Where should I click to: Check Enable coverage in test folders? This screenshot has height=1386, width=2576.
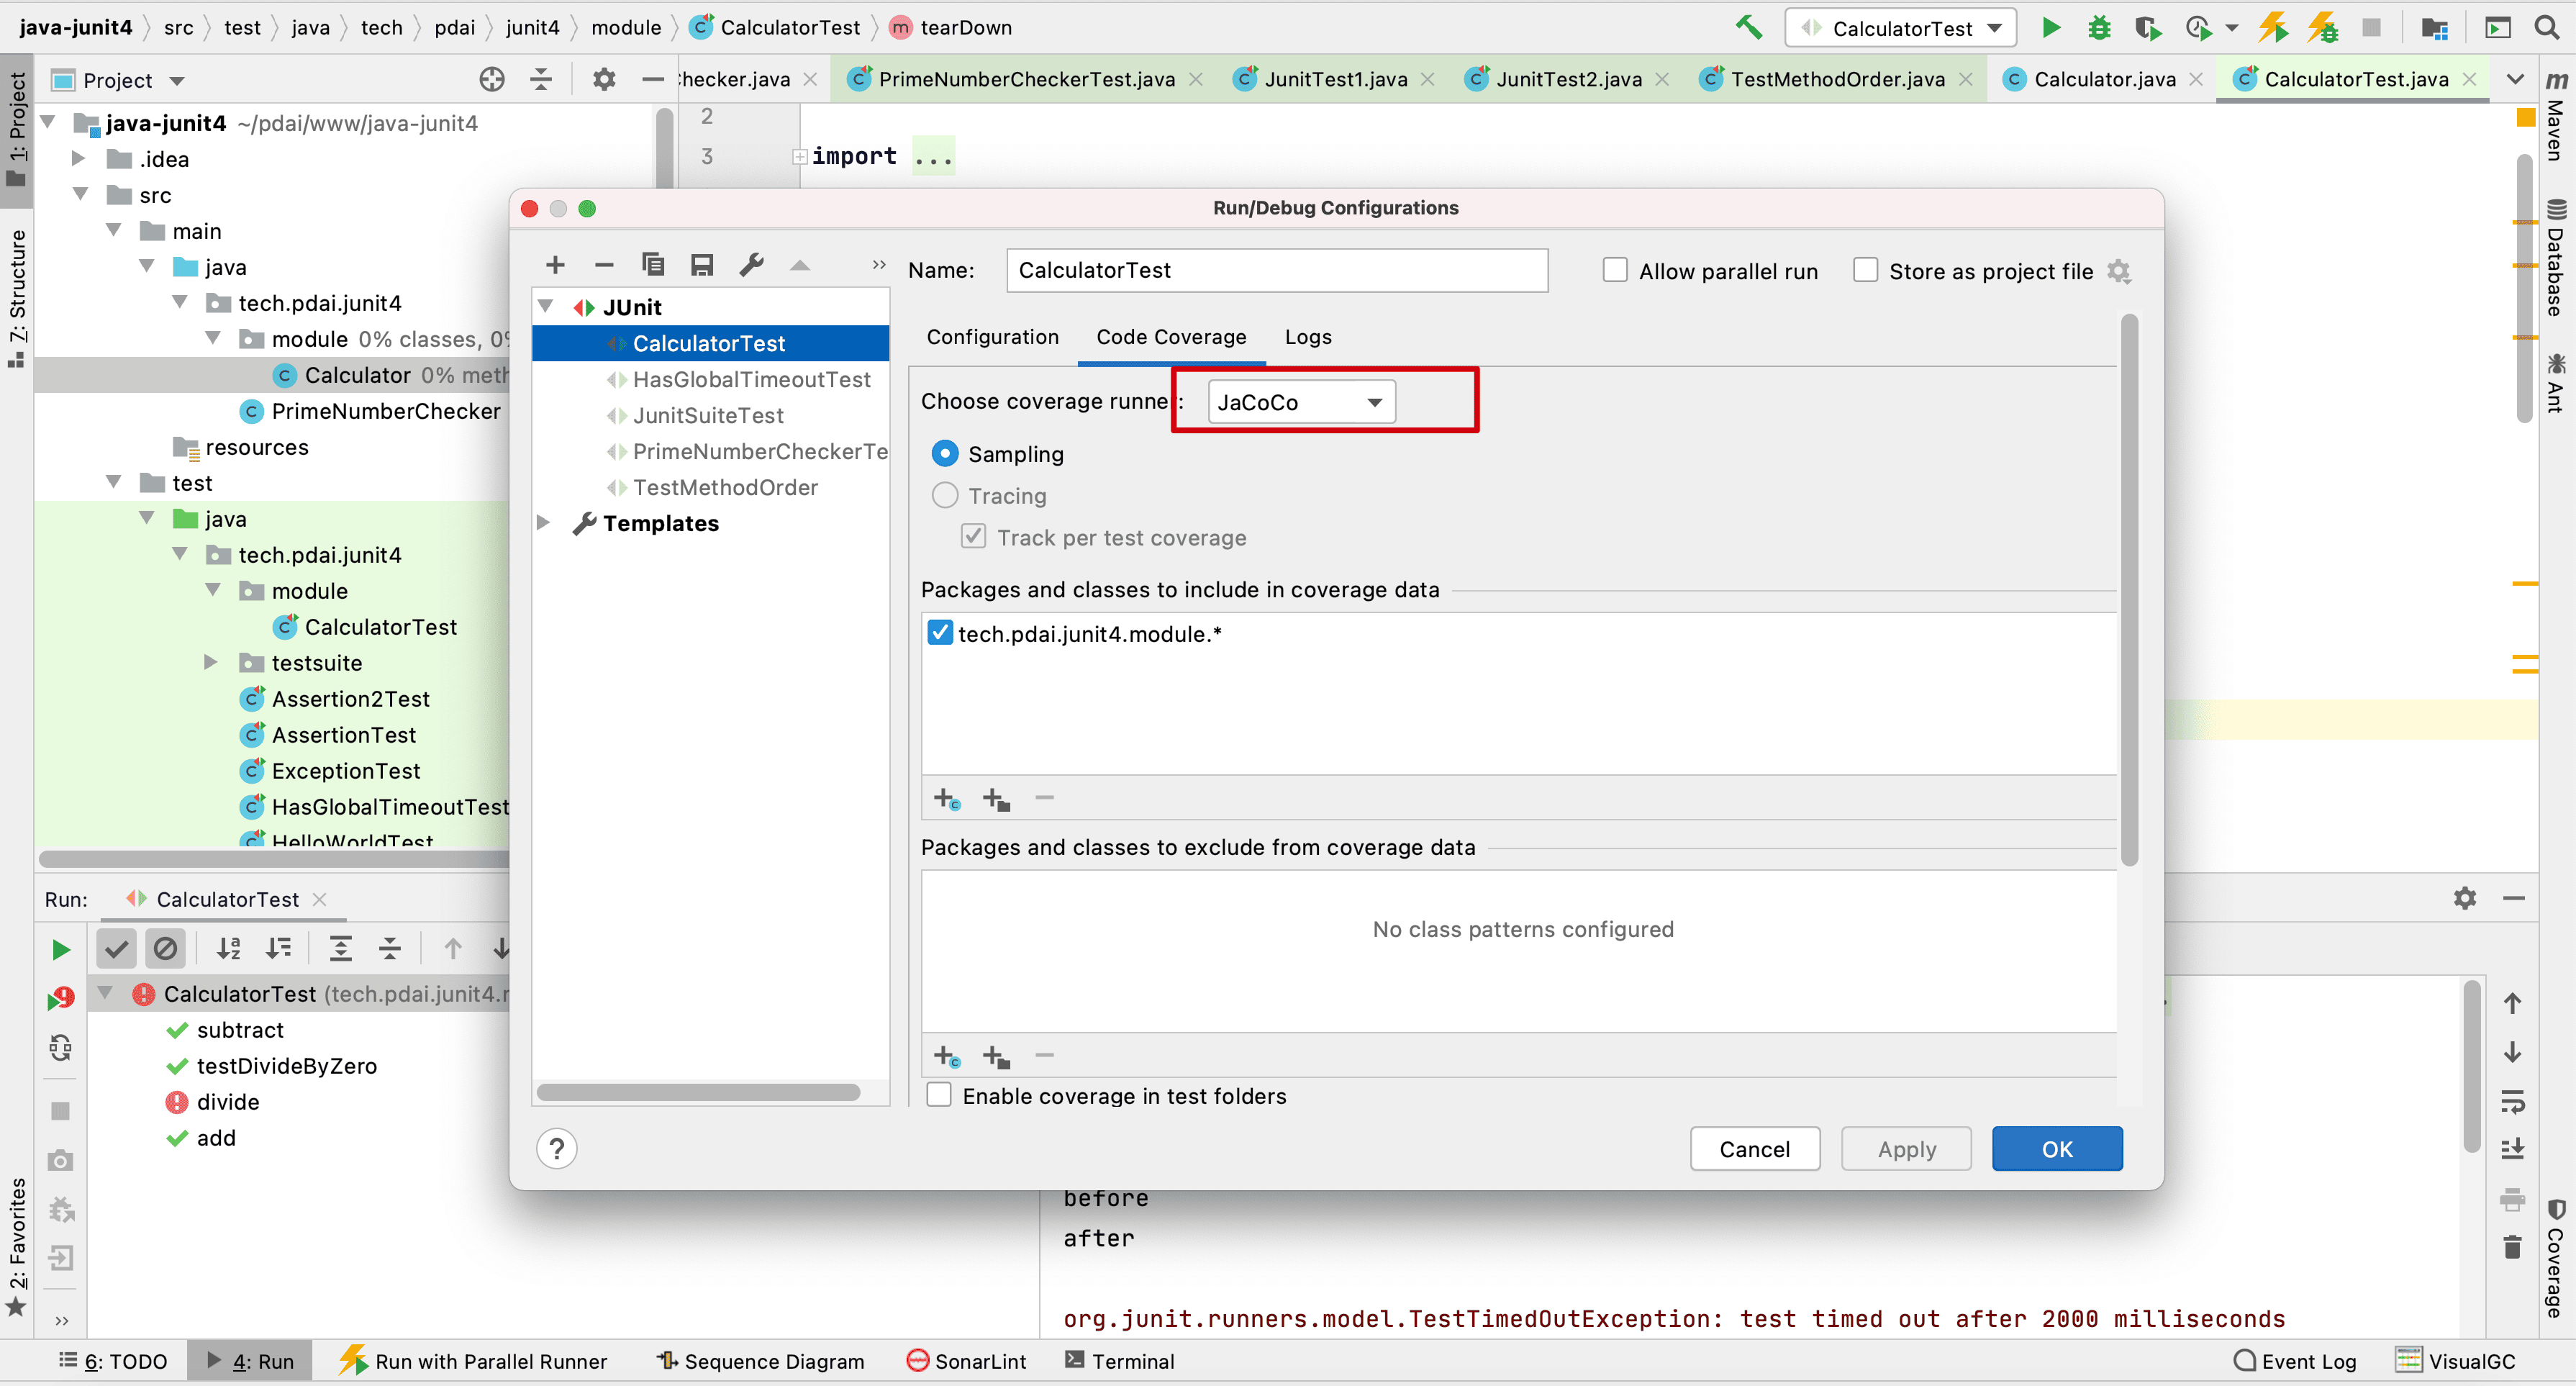click(939, 1096)
